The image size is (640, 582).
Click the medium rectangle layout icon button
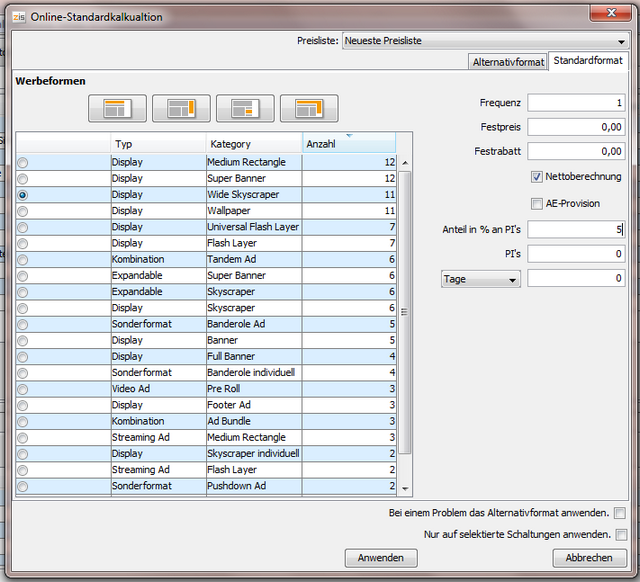245,108
